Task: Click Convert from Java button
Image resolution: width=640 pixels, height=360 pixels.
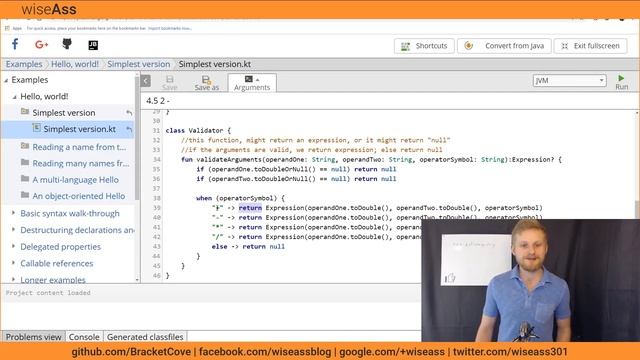Action: (x=504, y=46)
